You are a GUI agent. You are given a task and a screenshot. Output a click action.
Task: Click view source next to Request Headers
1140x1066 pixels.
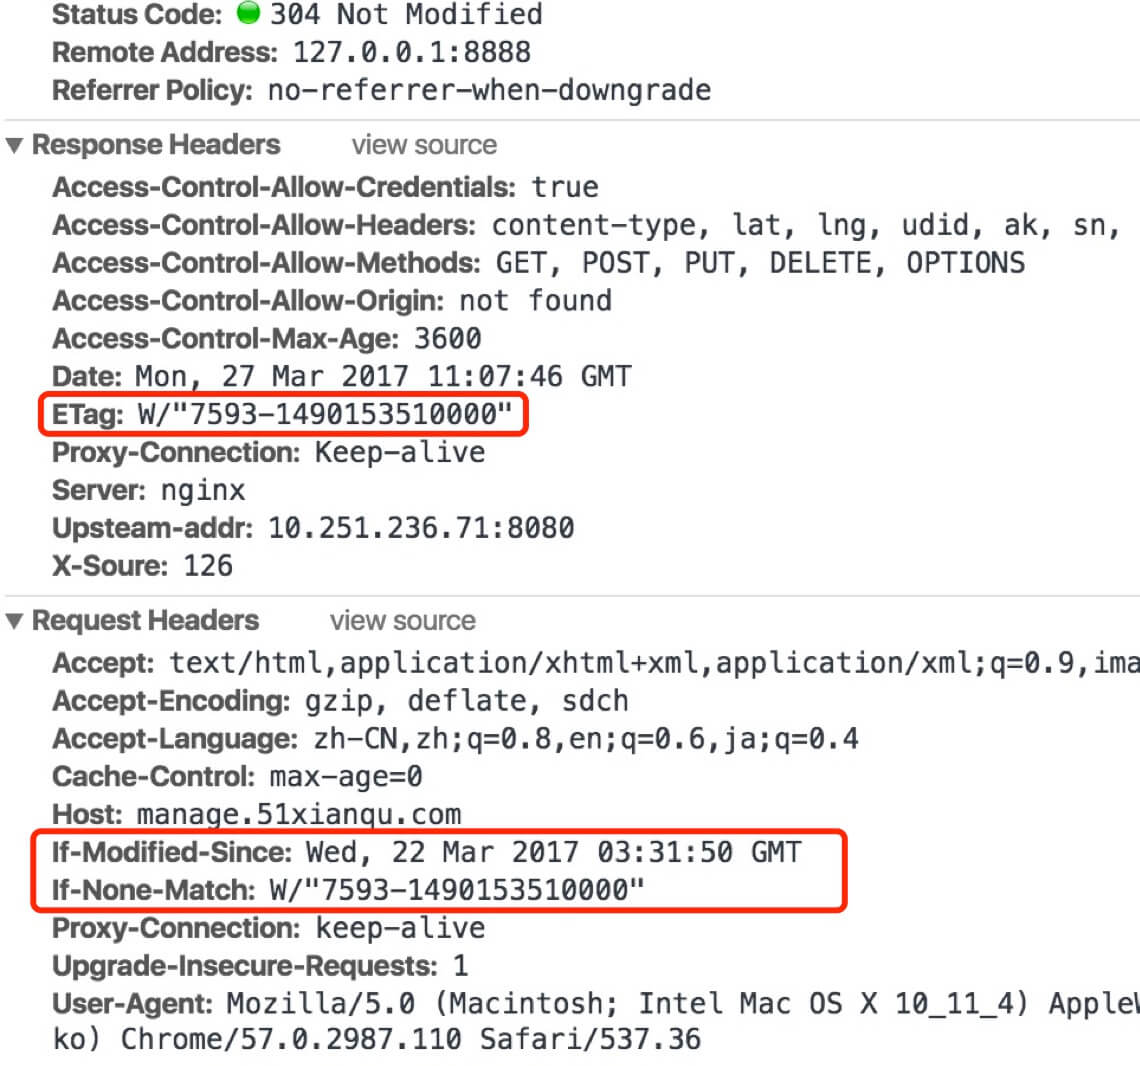pyautogui.click(x=403, y=620)
